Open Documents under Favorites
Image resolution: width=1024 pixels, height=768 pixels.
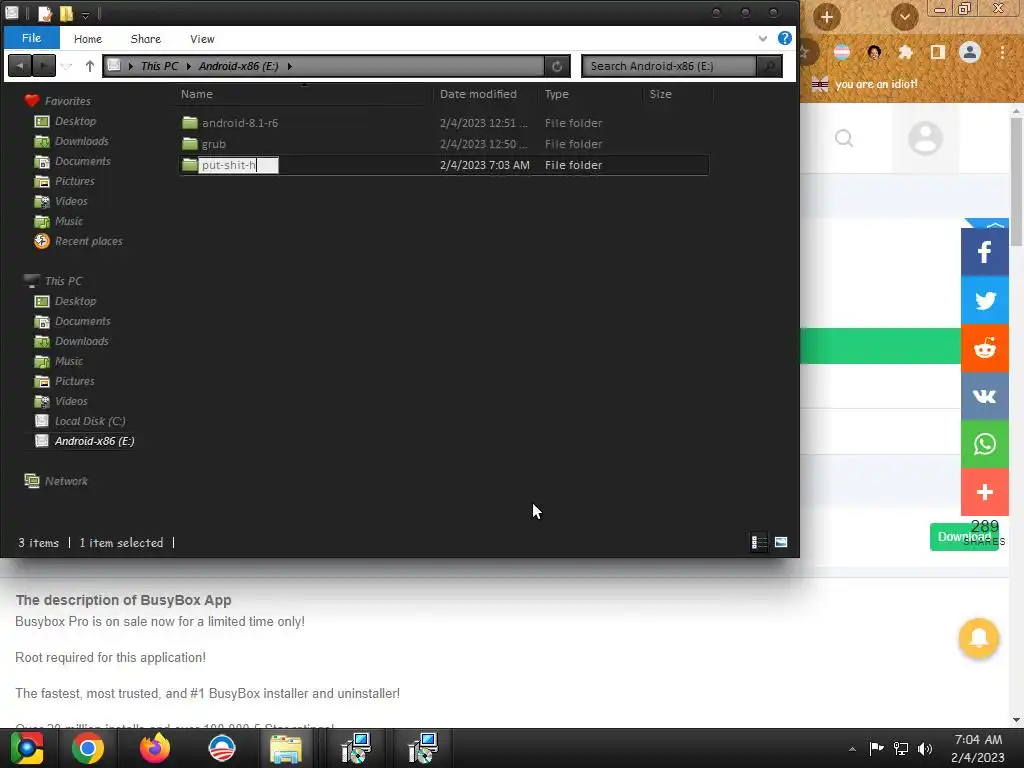pos(82,161)
